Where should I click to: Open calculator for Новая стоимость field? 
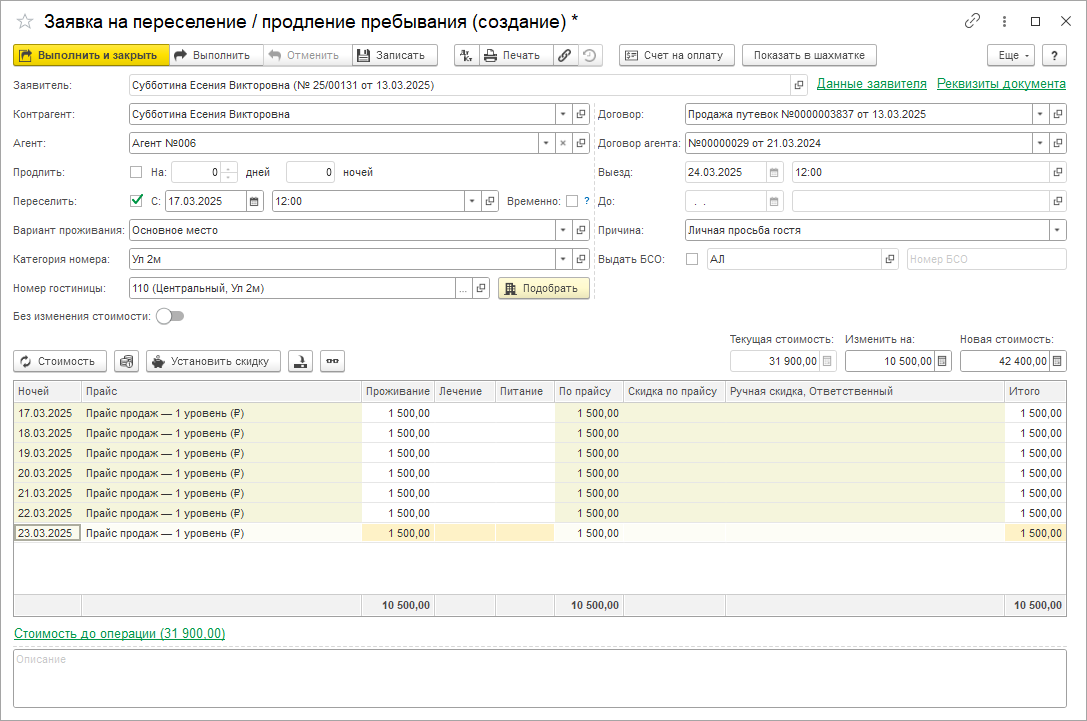pos(1058,361)
